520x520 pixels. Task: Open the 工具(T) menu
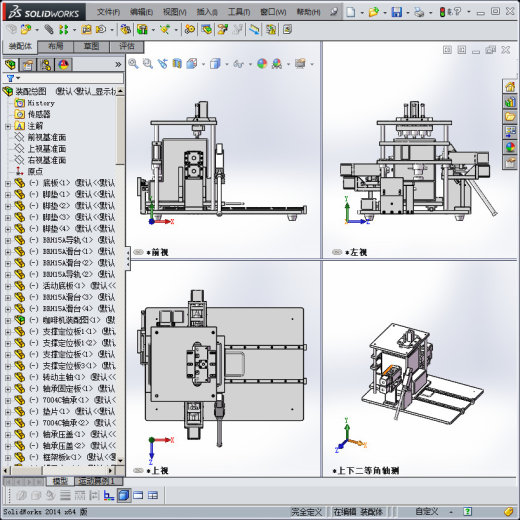(x=239, y=12)
